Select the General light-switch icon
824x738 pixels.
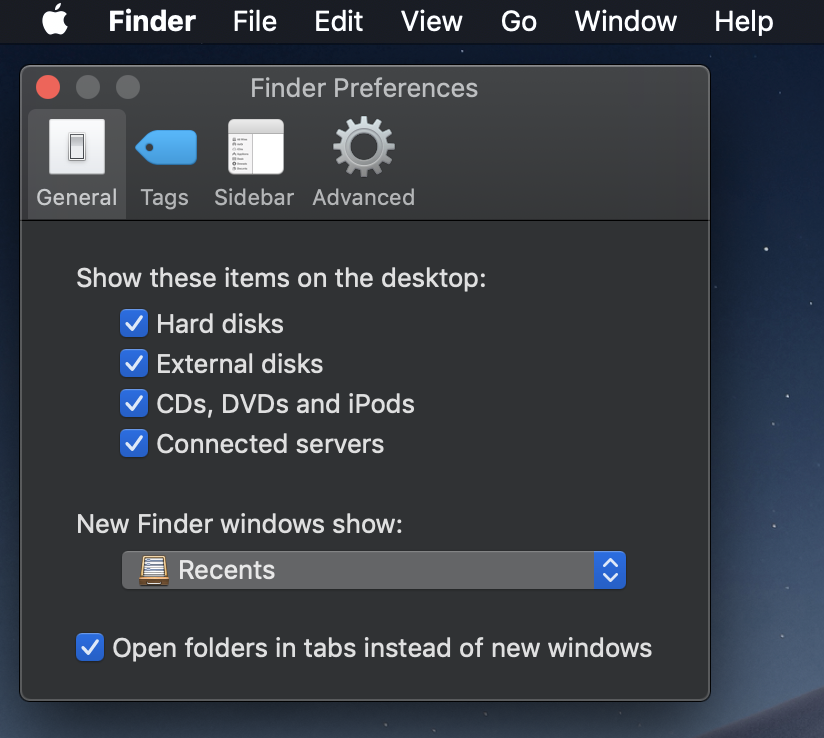pos(77,147)
